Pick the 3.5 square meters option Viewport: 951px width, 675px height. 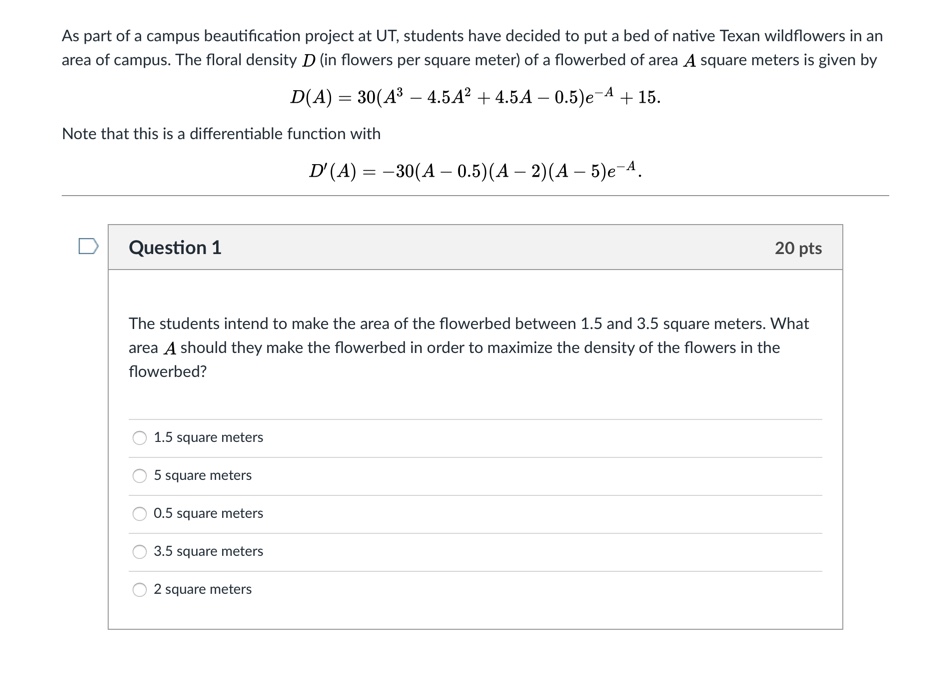(x=137, y=551)
